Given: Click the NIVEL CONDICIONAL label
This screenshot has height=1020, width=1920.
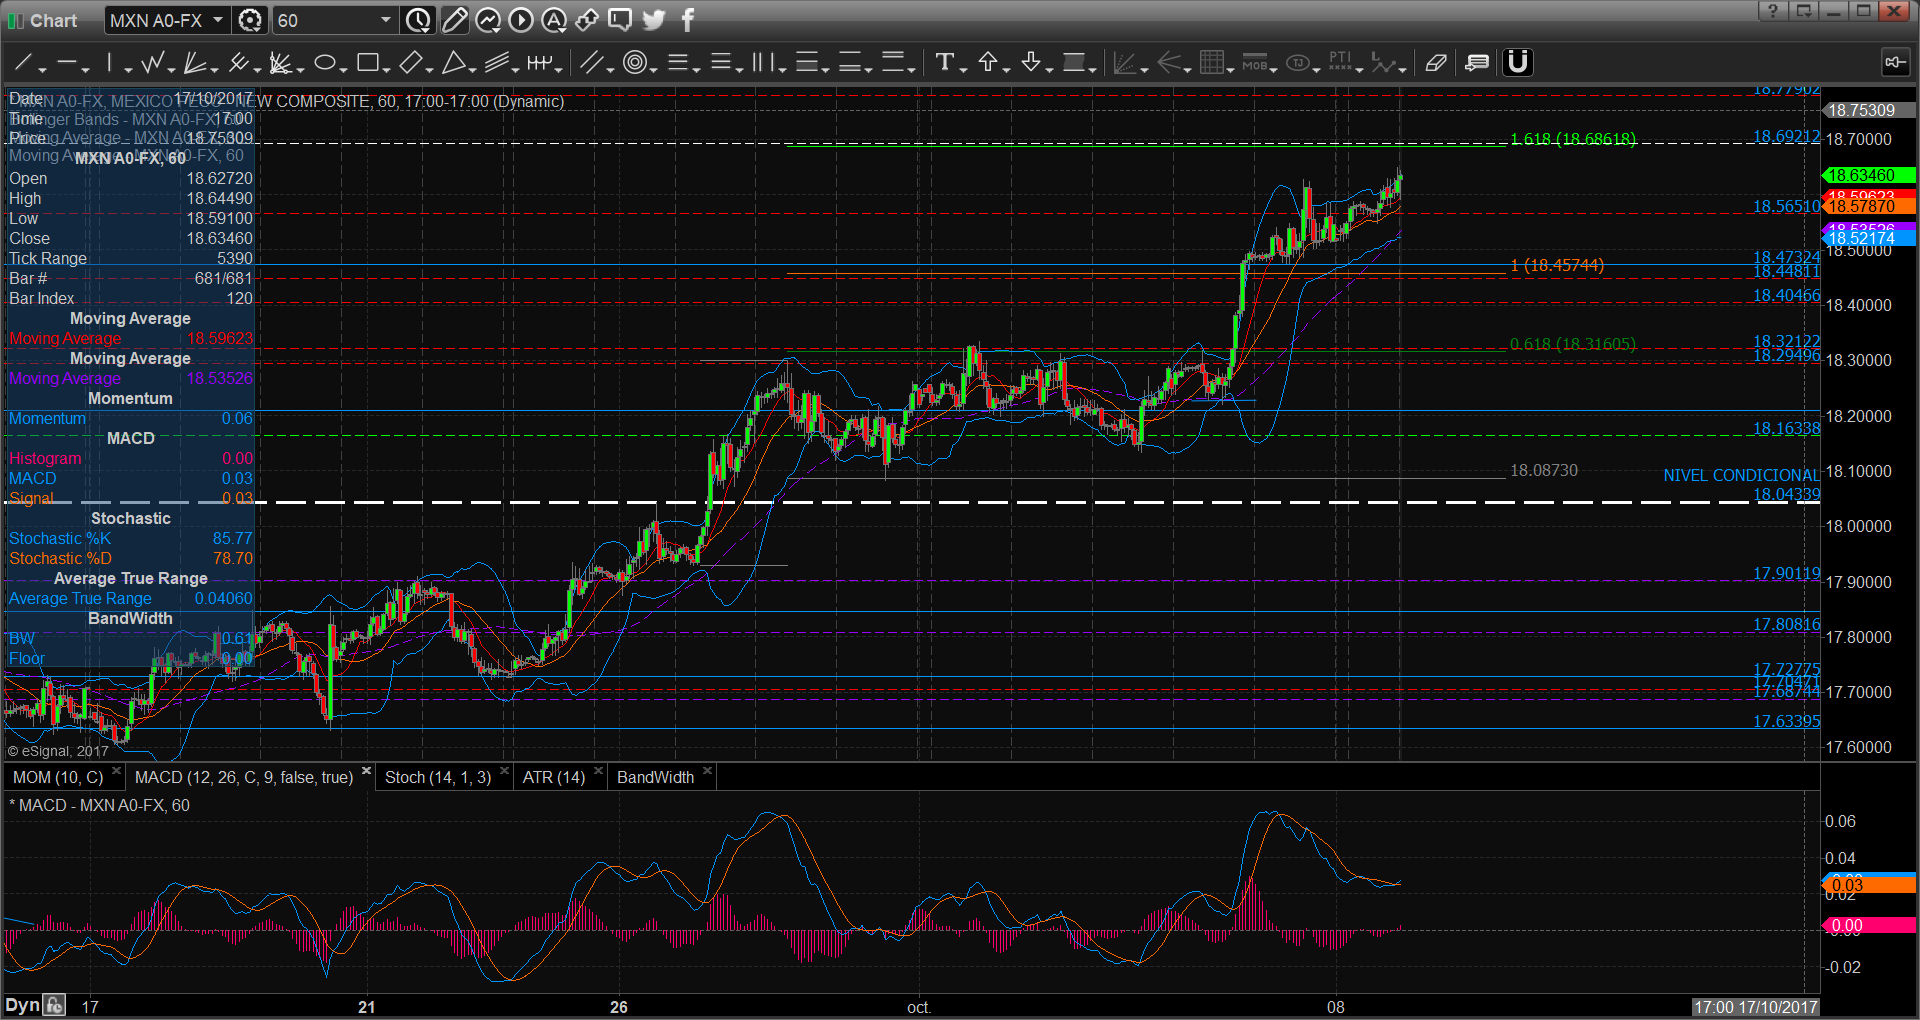Looking at the screenshot, I should click(1741, 476).
